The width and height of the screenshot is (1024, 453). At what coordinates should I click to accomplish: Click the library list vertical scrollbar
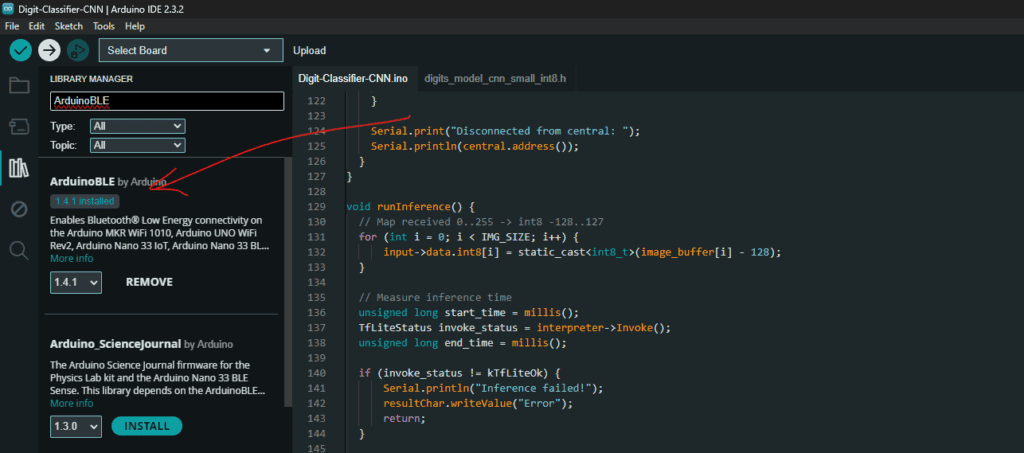[x=288, y=281]
